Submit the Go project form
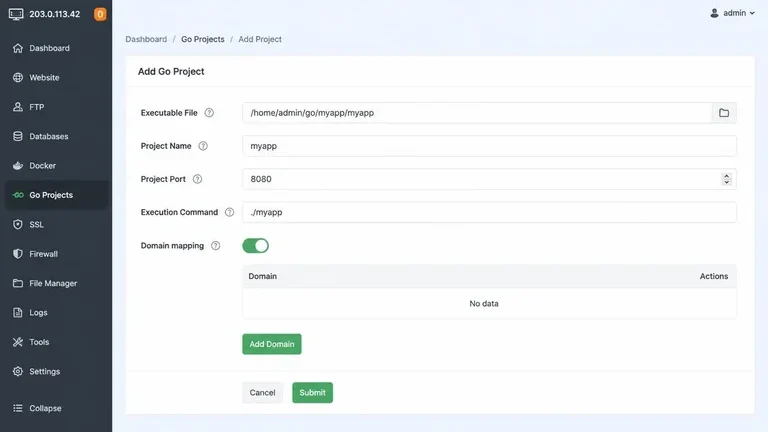Viewport: 768px width, 432px height. tap(312, 392)
